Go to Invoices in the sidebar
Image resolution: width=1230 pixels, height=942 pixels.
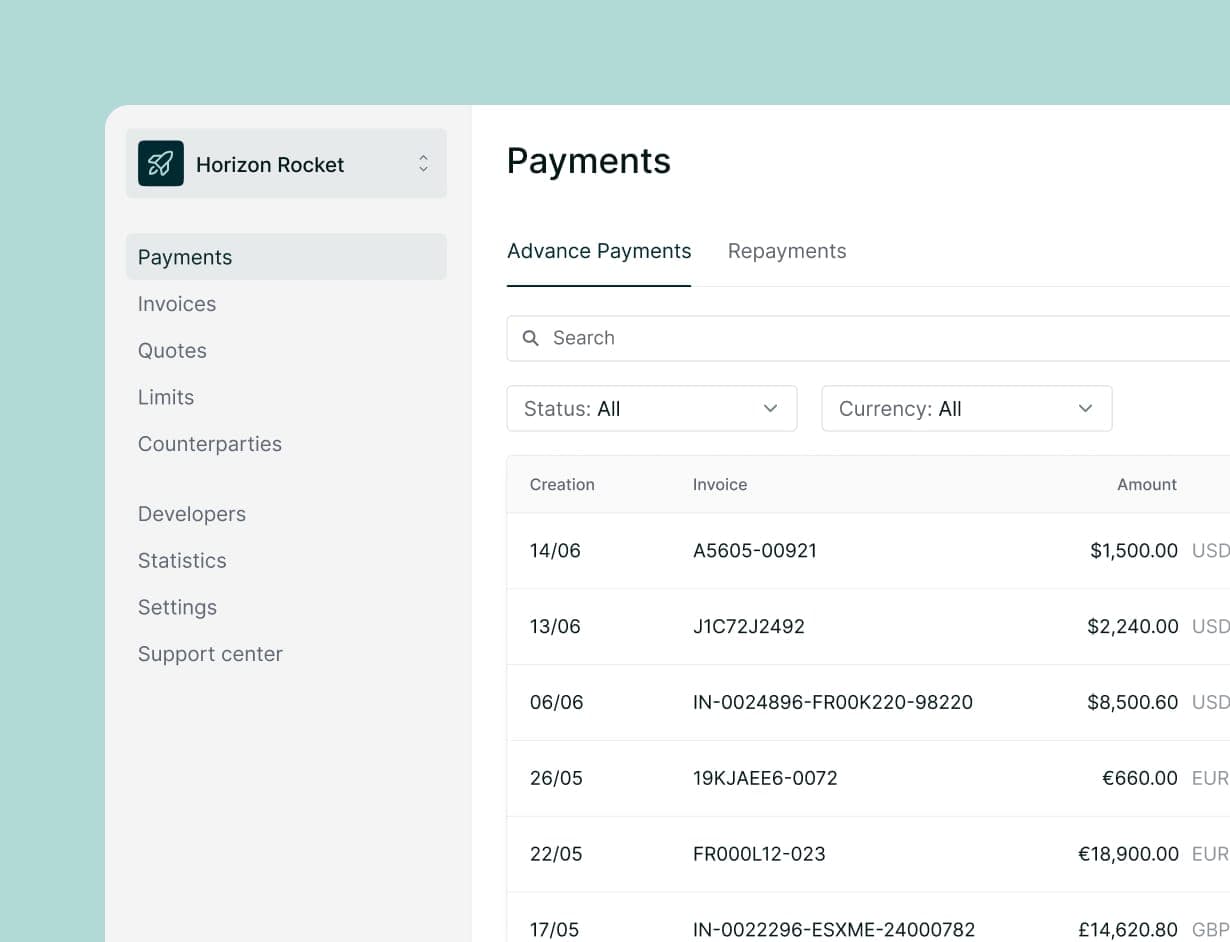[177, 304]
